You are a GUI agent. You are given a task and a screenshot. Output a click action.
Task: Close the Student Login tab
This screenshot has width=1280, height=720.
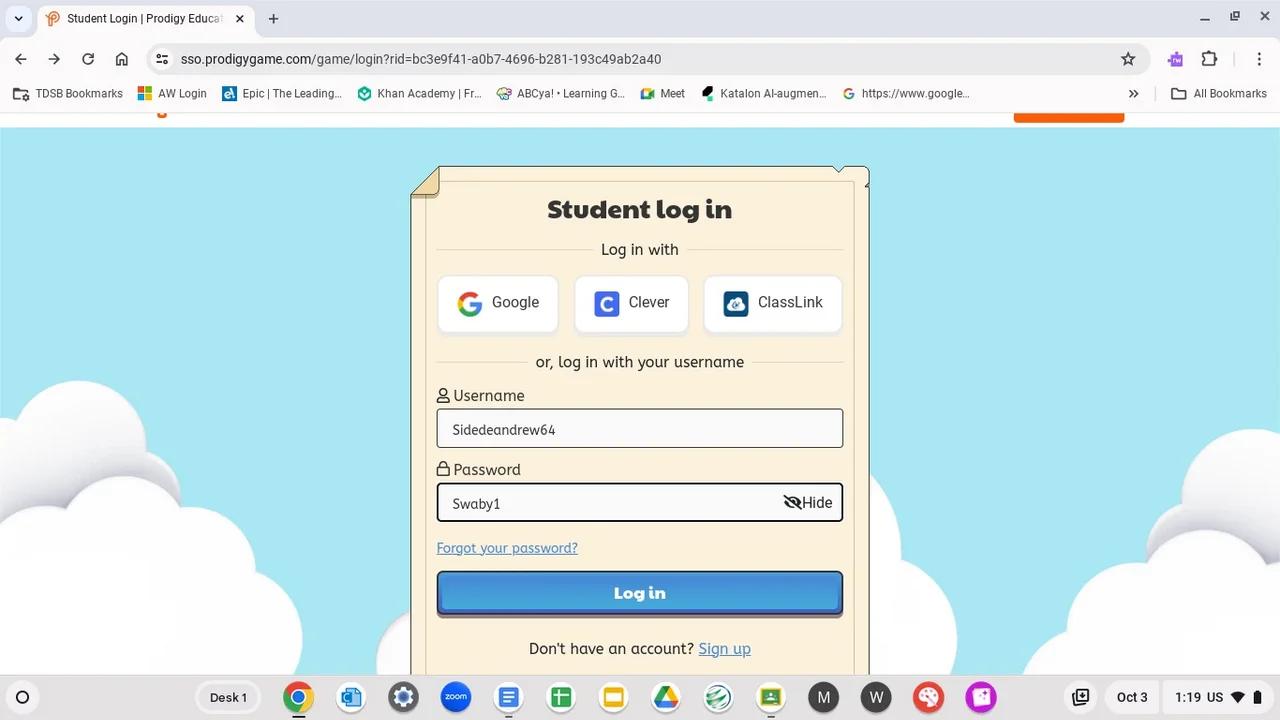(240, 18)
